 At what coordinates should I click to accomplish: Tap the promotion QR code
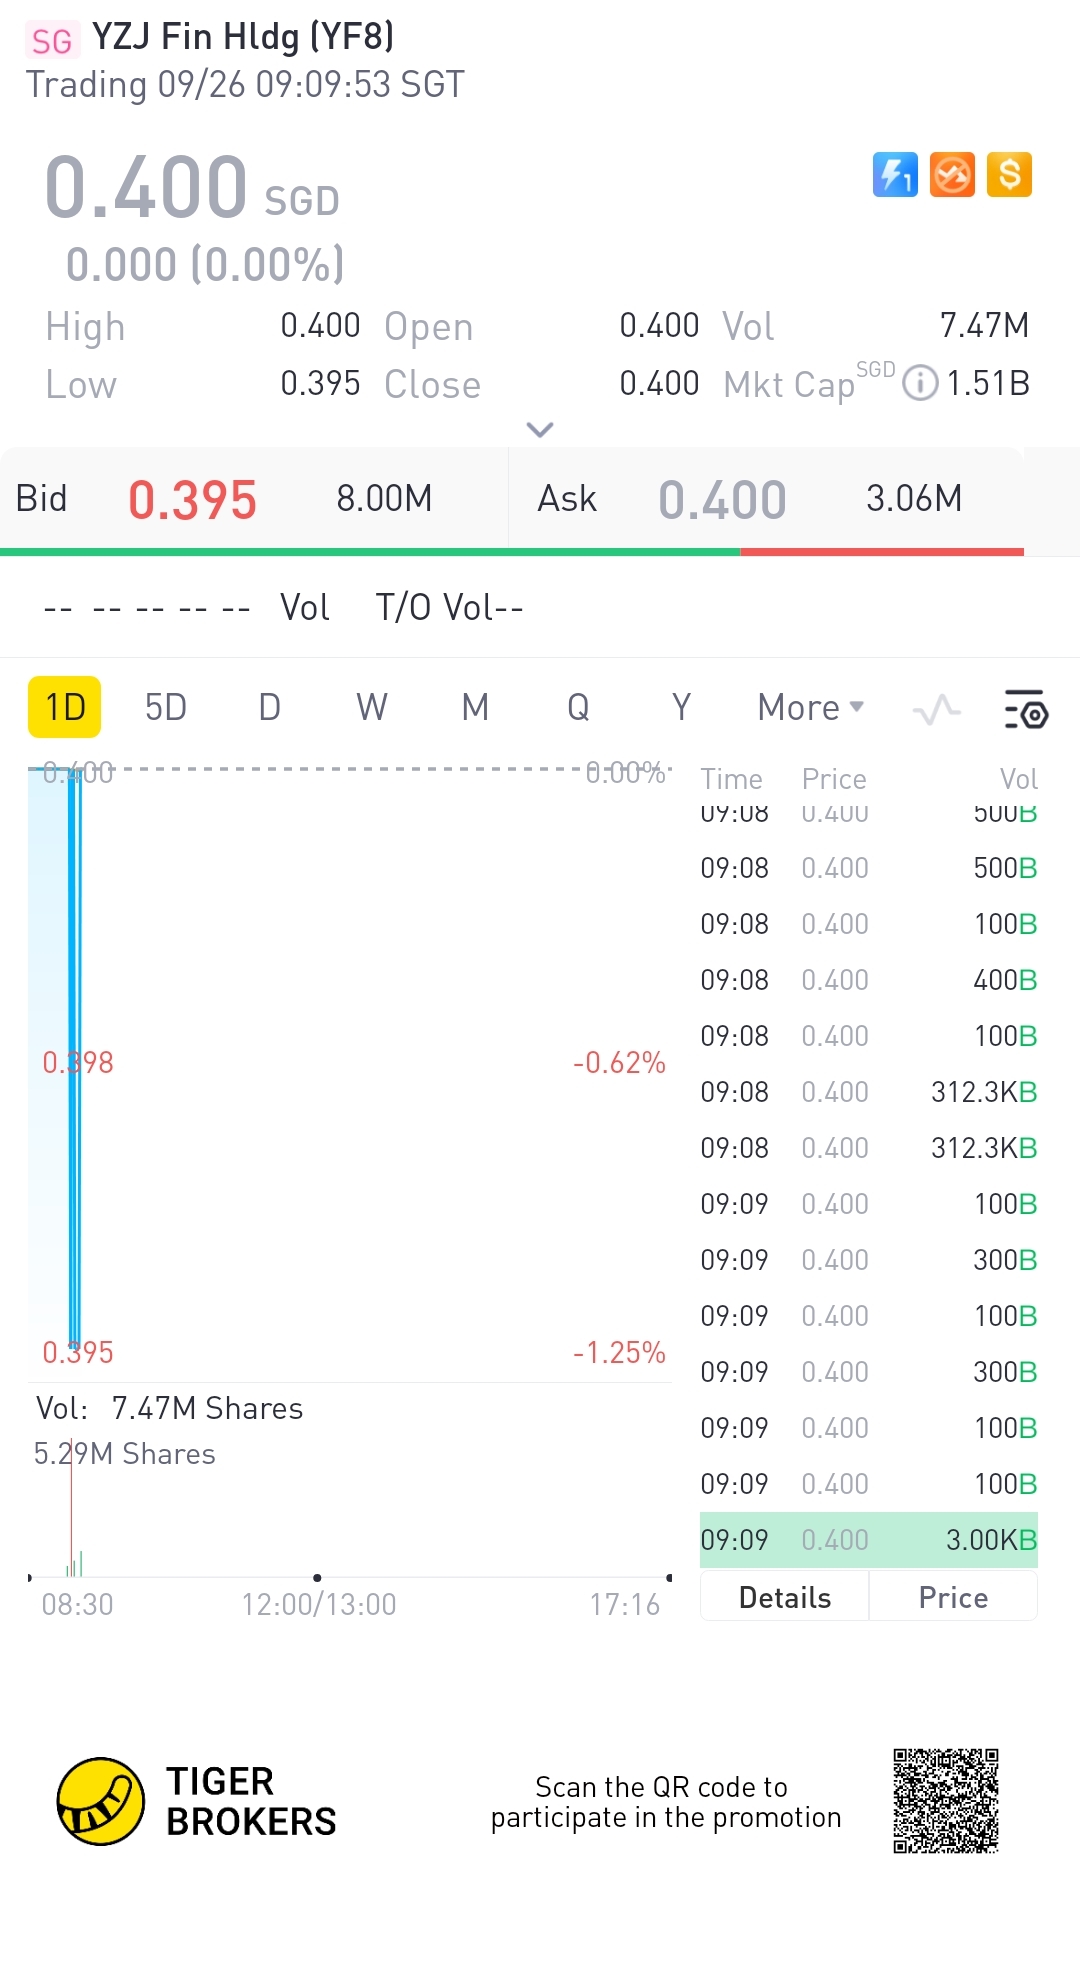946,1801
